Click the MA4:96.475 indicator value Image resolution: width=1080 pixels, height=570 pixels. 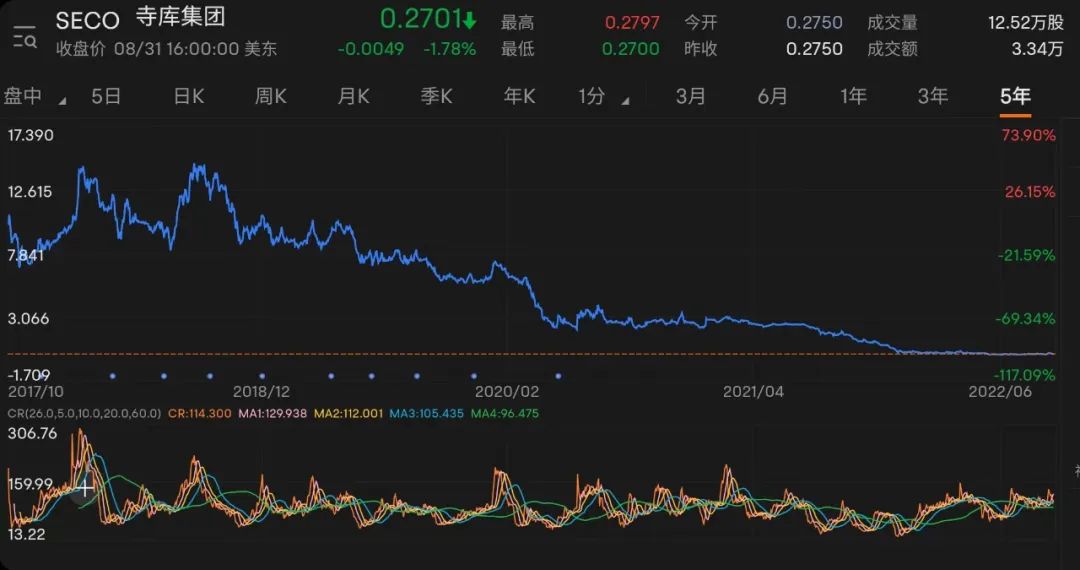point(505,414)
